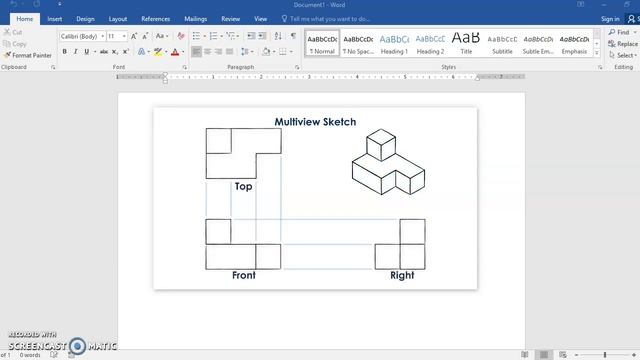
Task: Open the Home tab
Action: pyautogui.click(x=24, y=19)
